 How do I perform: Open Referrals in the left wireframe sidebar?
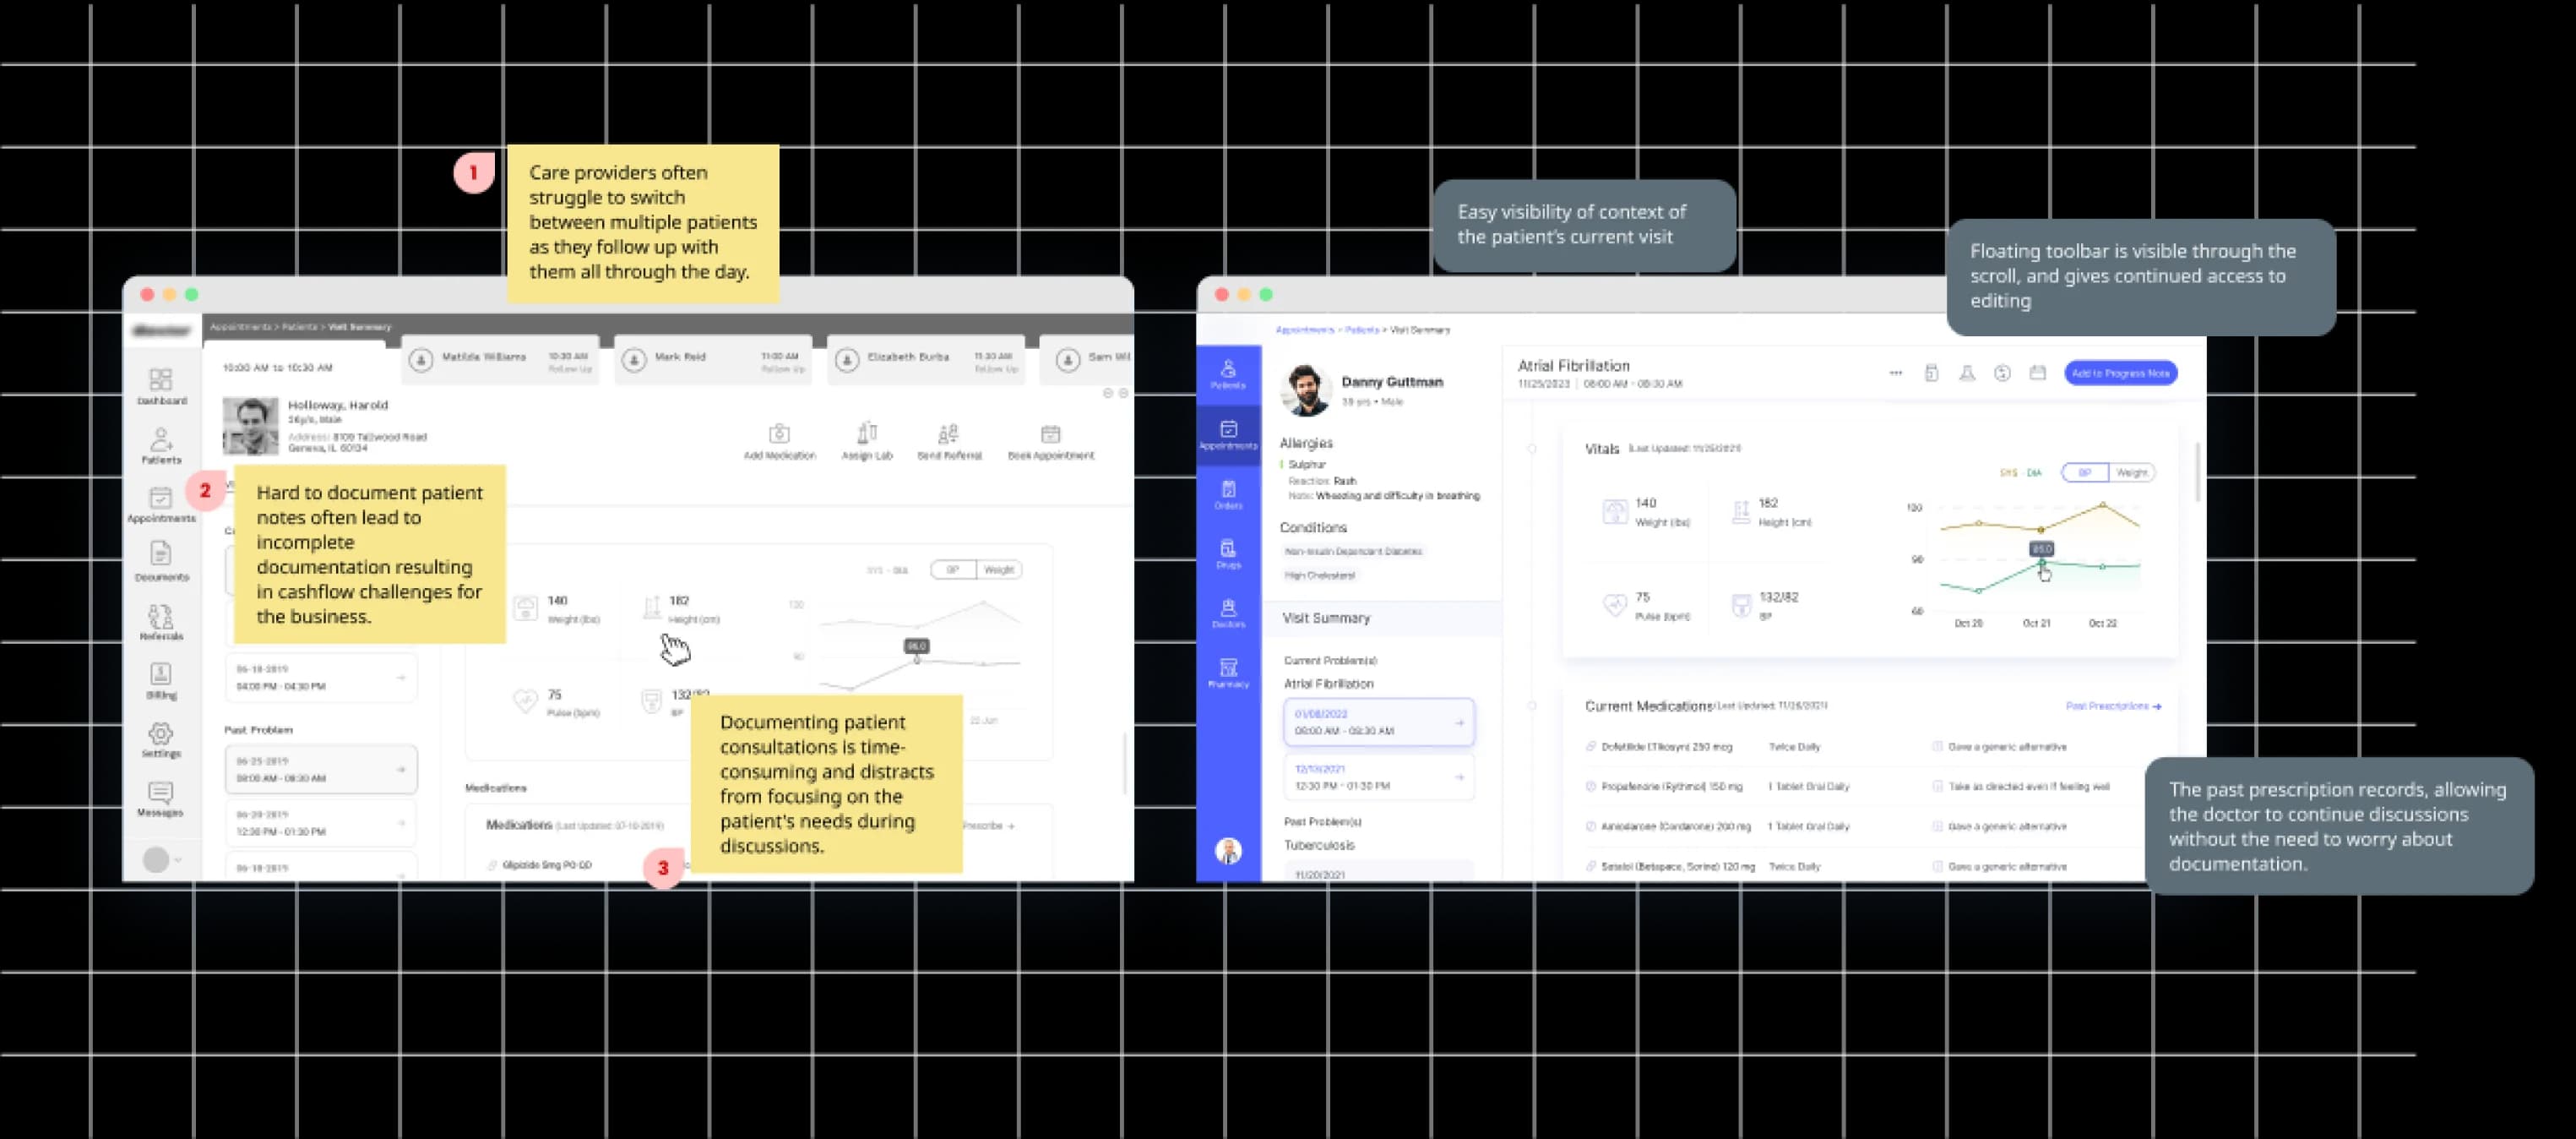click(161, 621)
